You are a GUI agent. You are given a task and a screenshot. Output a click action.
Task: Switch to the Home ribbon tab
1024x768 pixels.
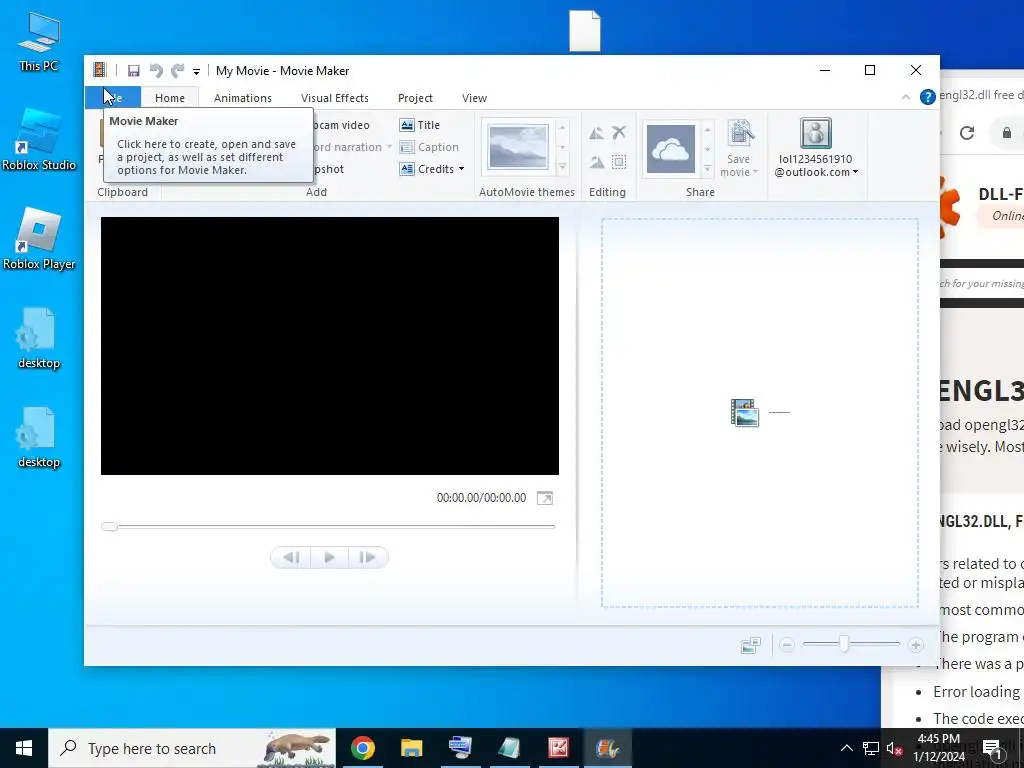(170, 98)
